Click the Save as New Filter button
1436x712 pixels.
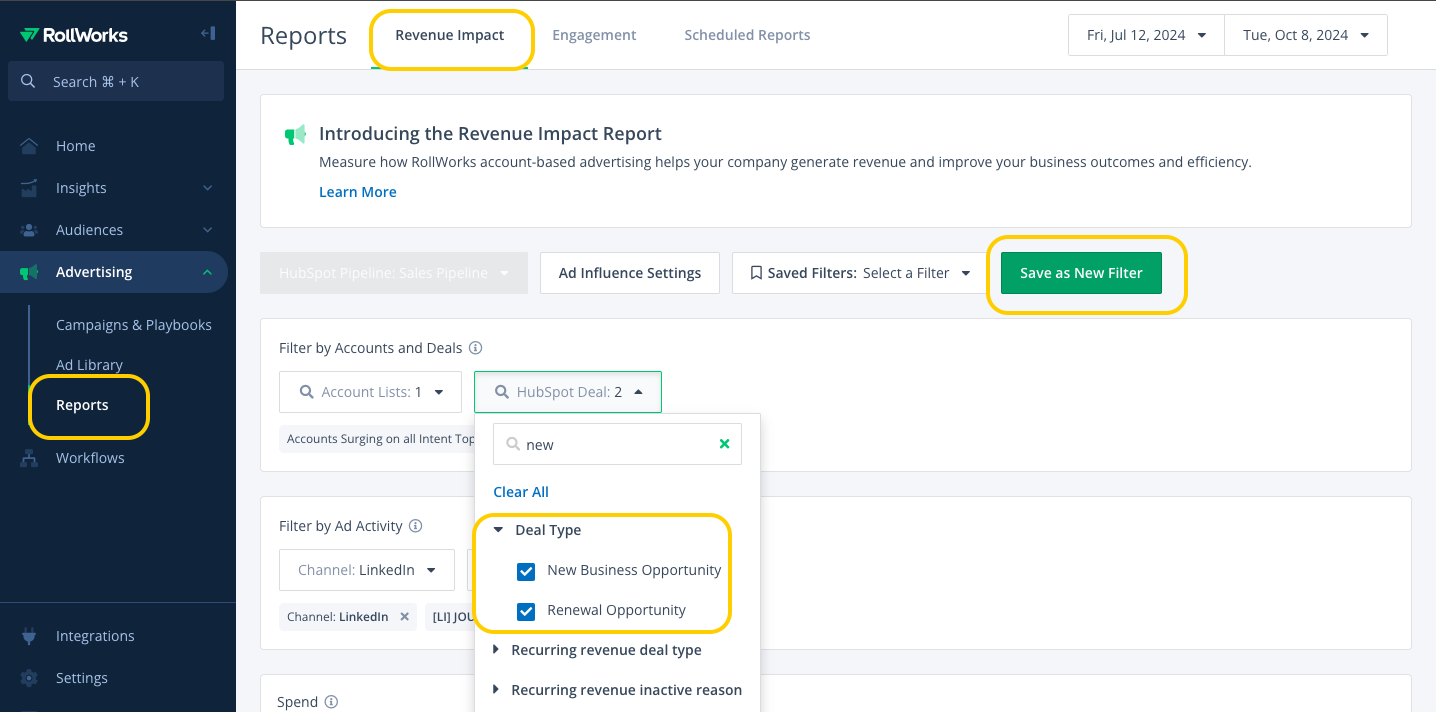tap(1081, 273)
